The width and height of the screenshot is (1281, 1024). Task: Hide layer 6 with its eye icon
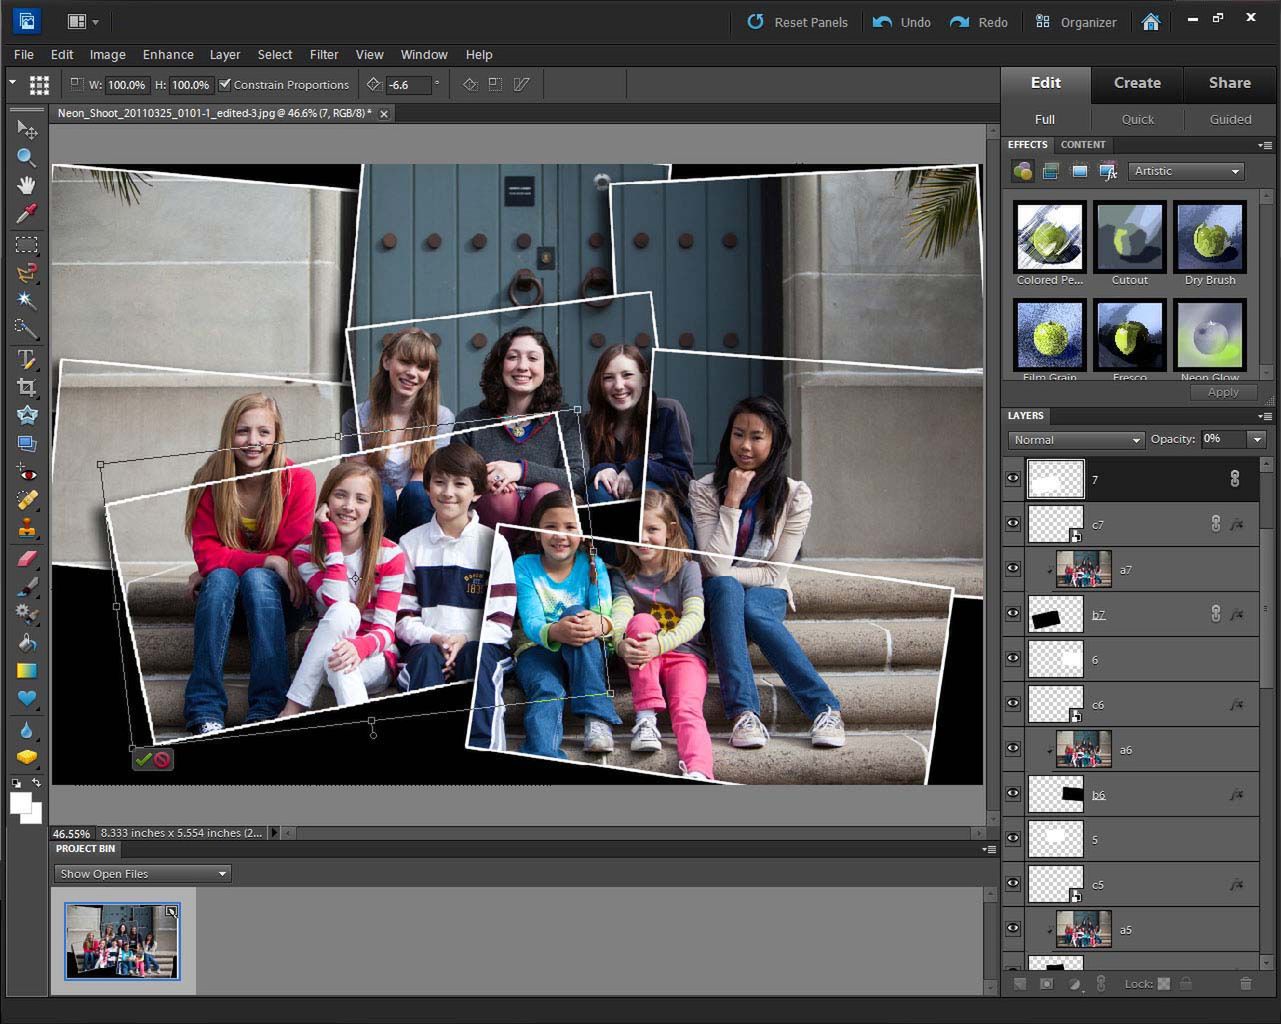click(1013, 659)
